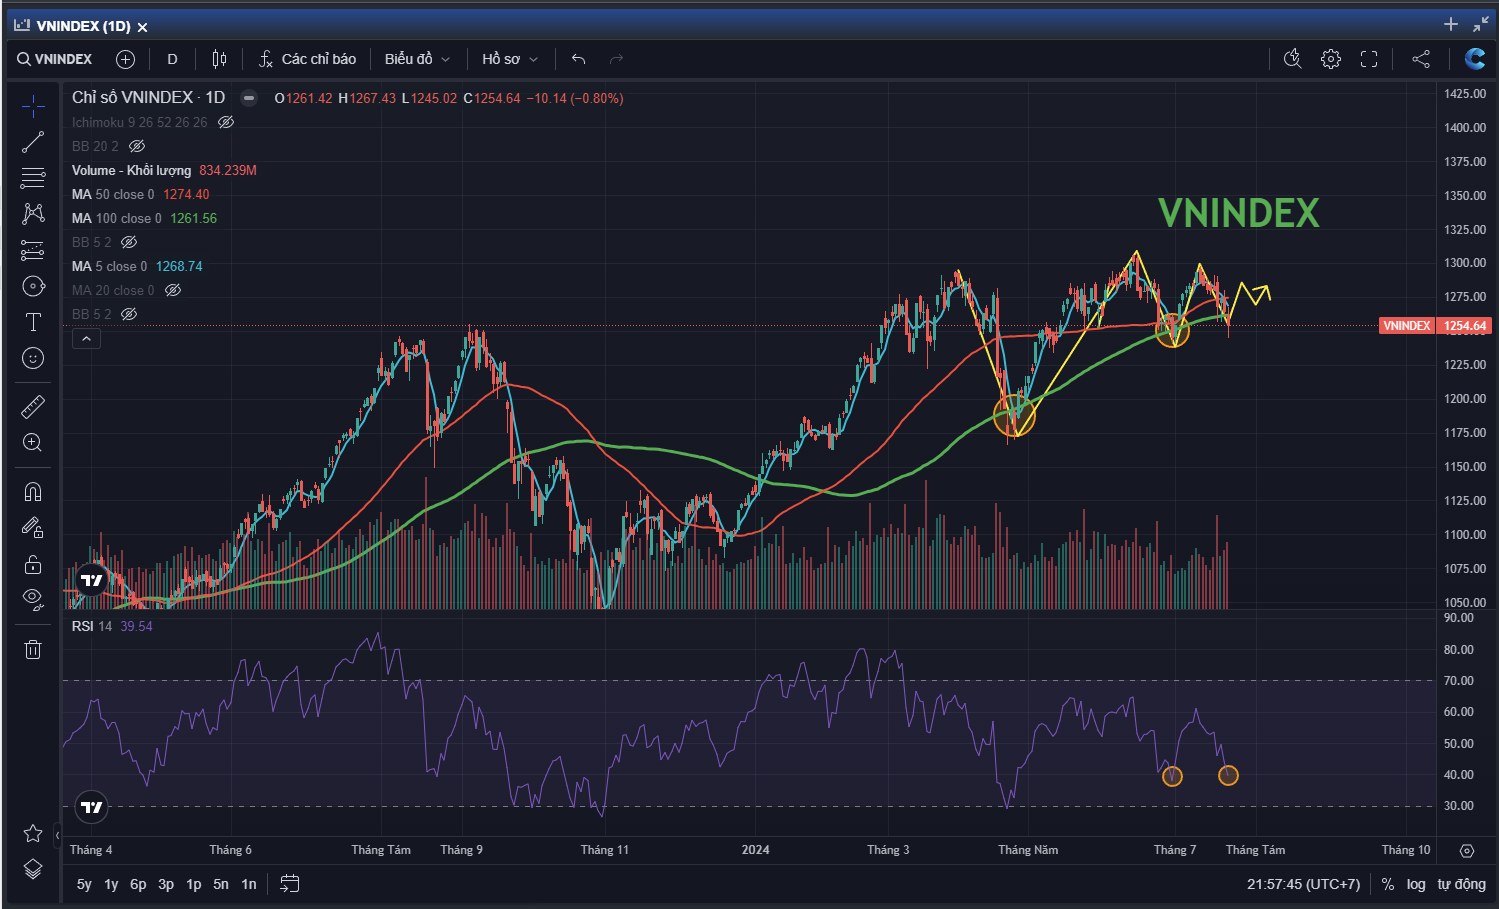
Task: Show the hidden MA 20 close indicator
Action: click(173, 290)
